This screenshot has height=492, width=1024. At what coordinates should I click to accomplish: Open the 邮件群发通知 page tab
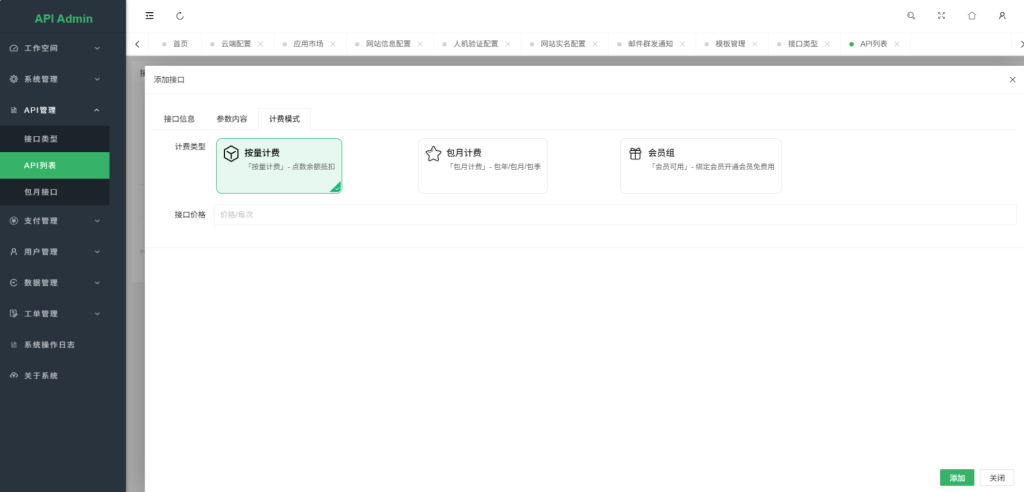coord(650,44)
